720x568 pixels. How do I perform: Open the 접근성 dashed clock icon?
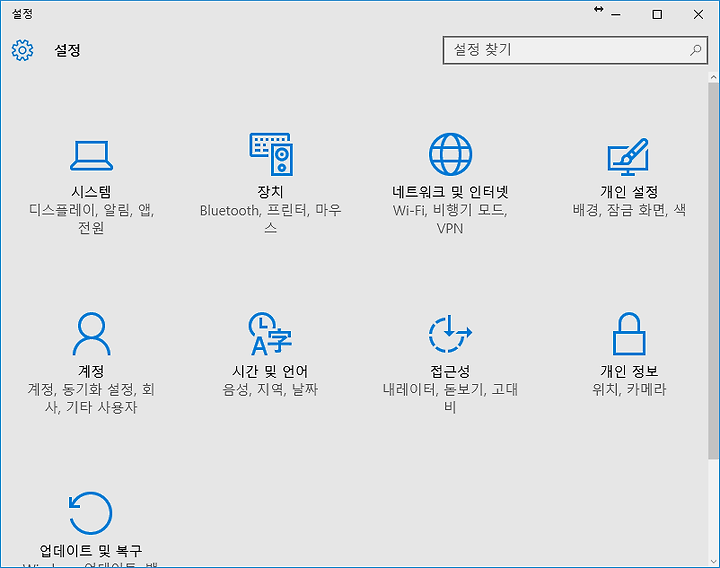tap(450, 334)
